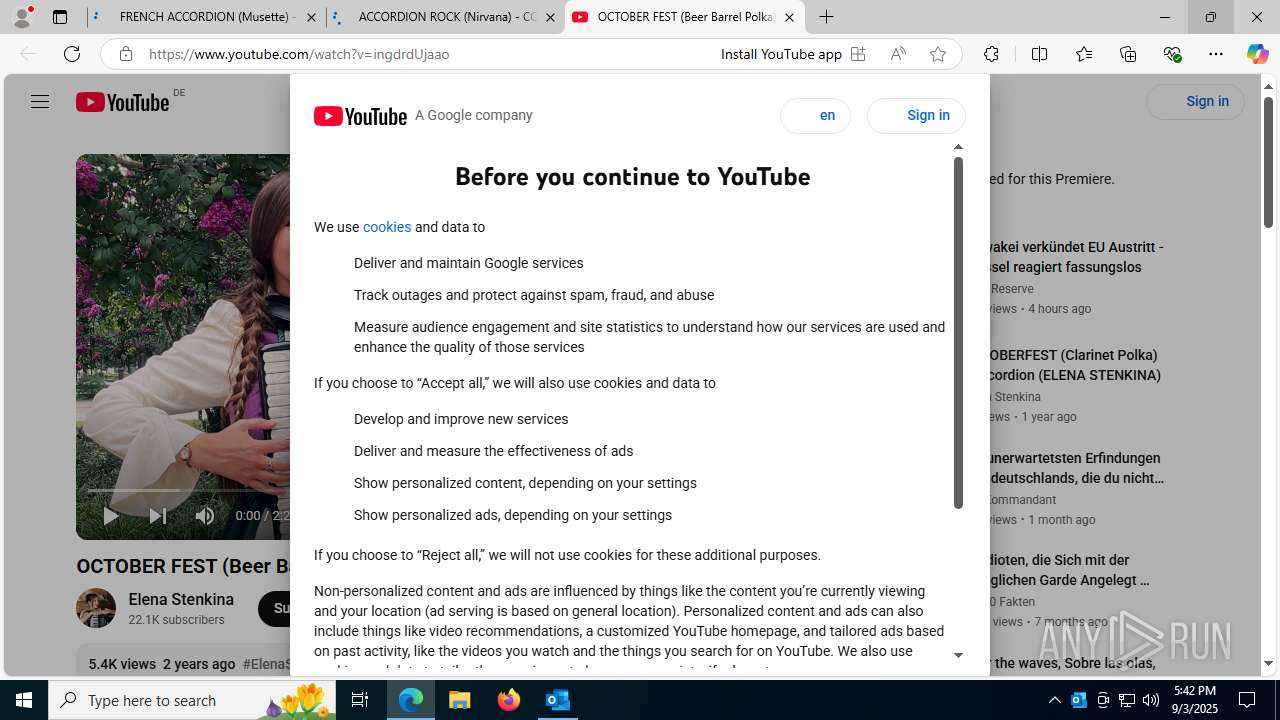Click the page vertical scrollbar thumb
The height and width of the screenshot is (720, 1280).
coord(1268,161)
